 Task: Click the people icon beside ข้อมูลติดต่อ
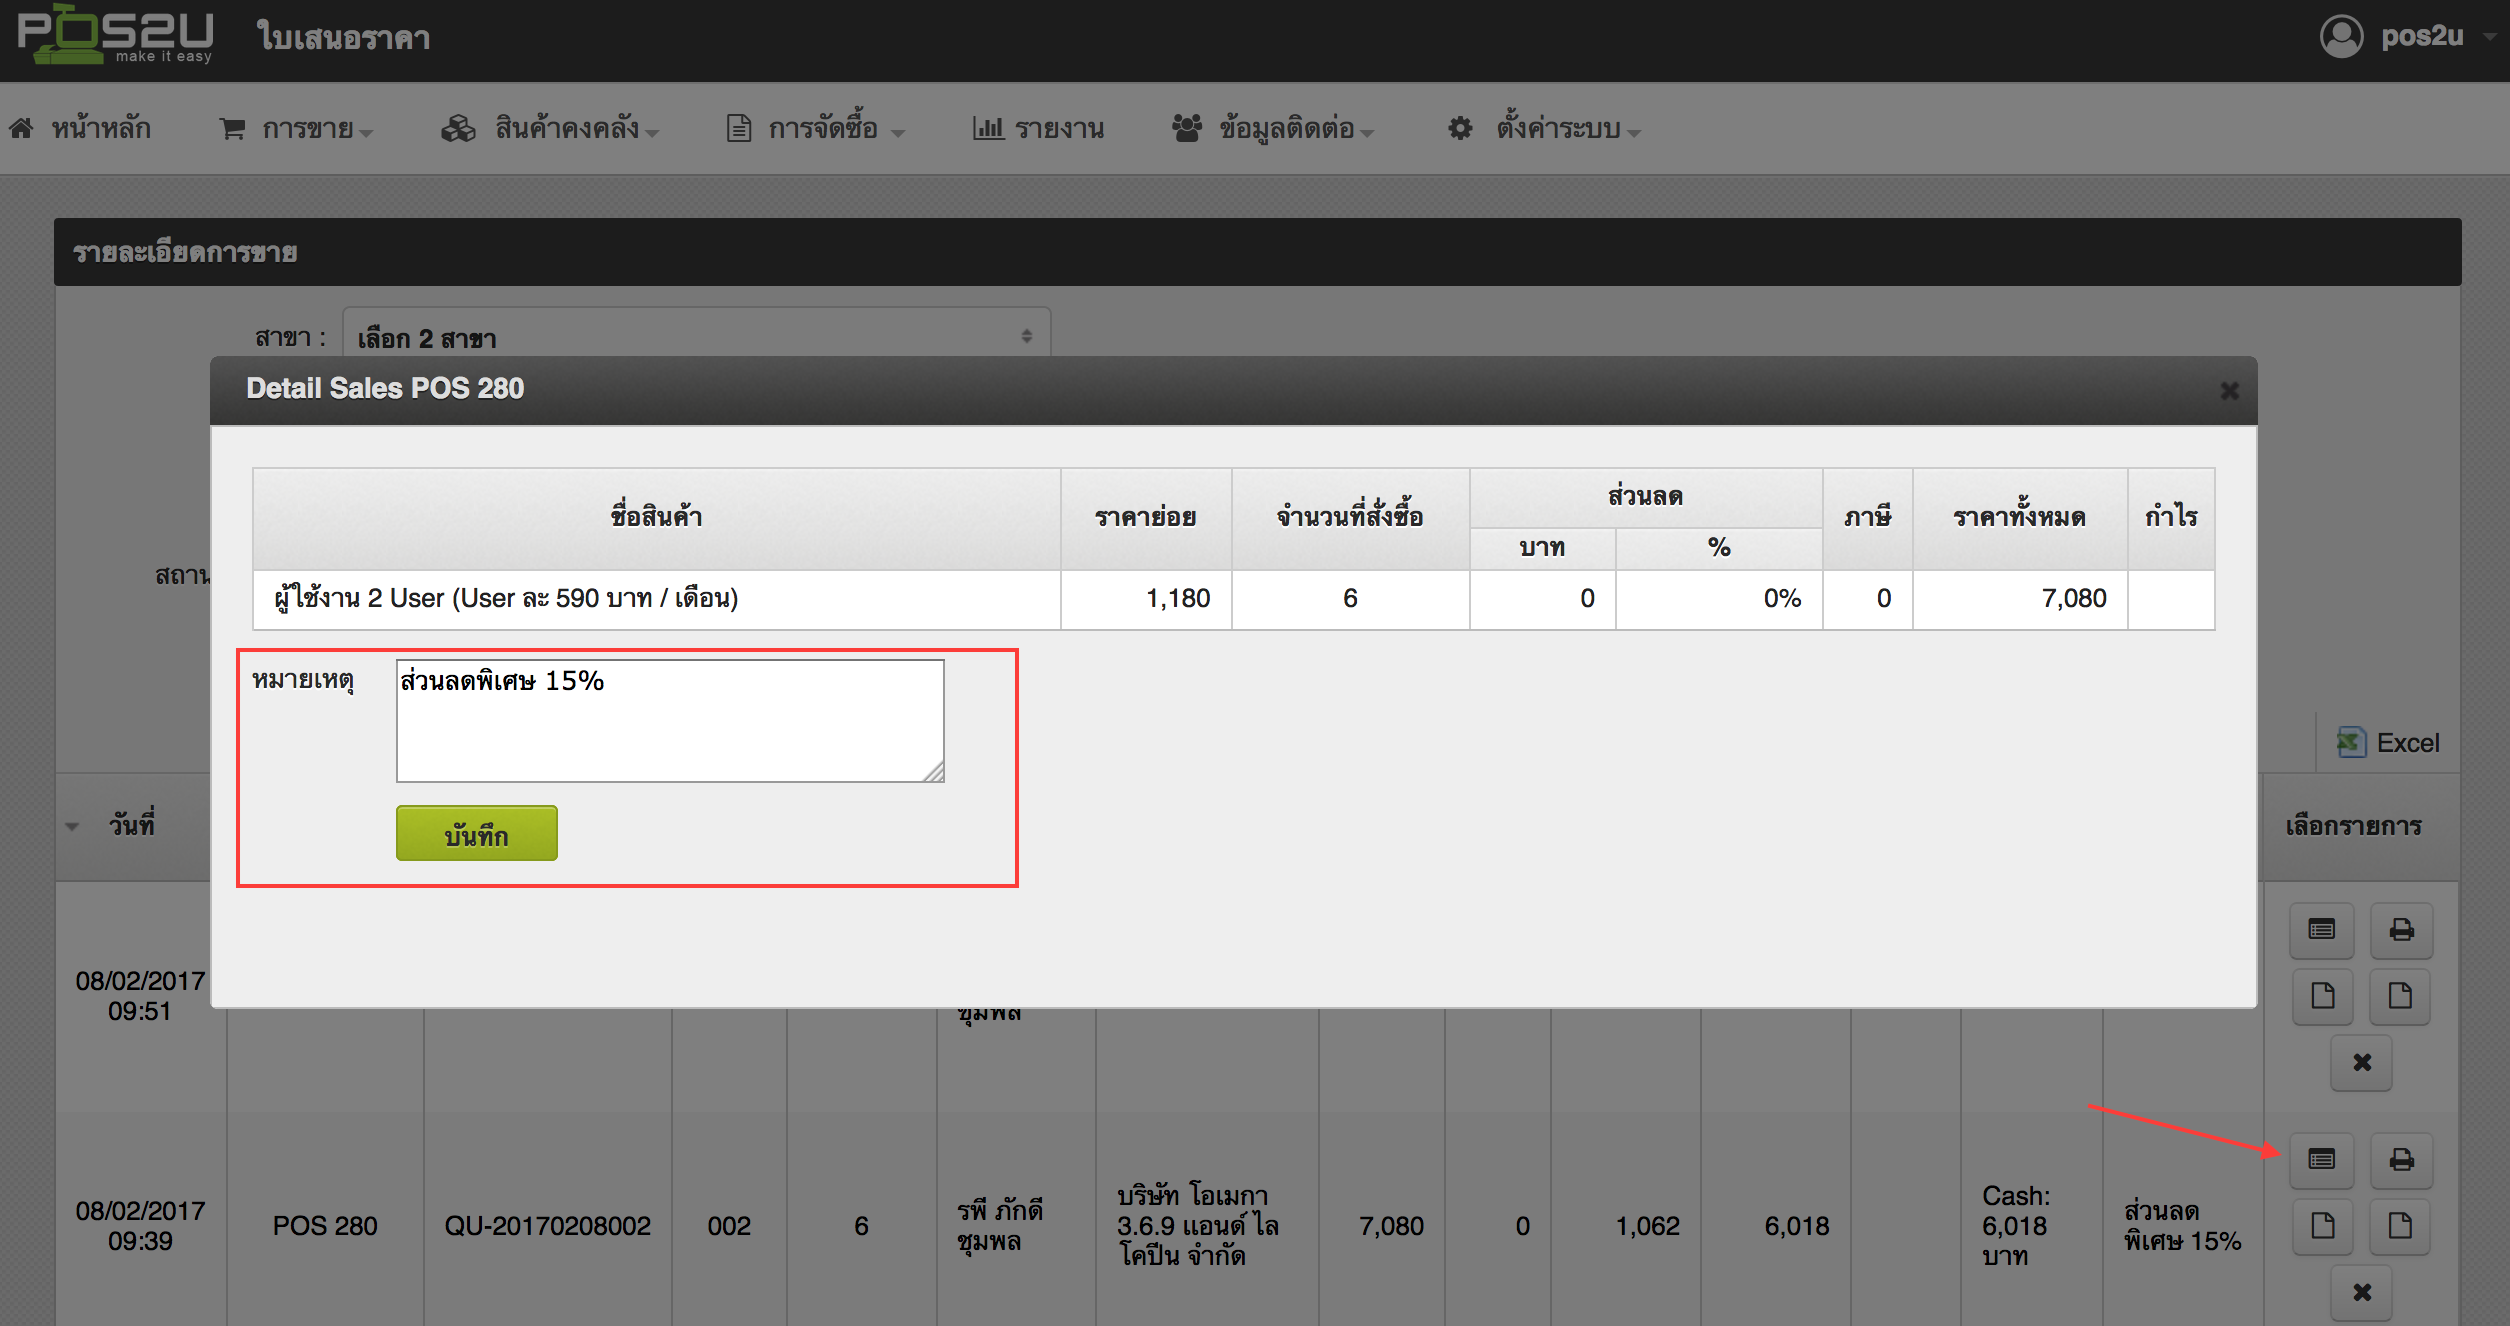click(1187, 129)
